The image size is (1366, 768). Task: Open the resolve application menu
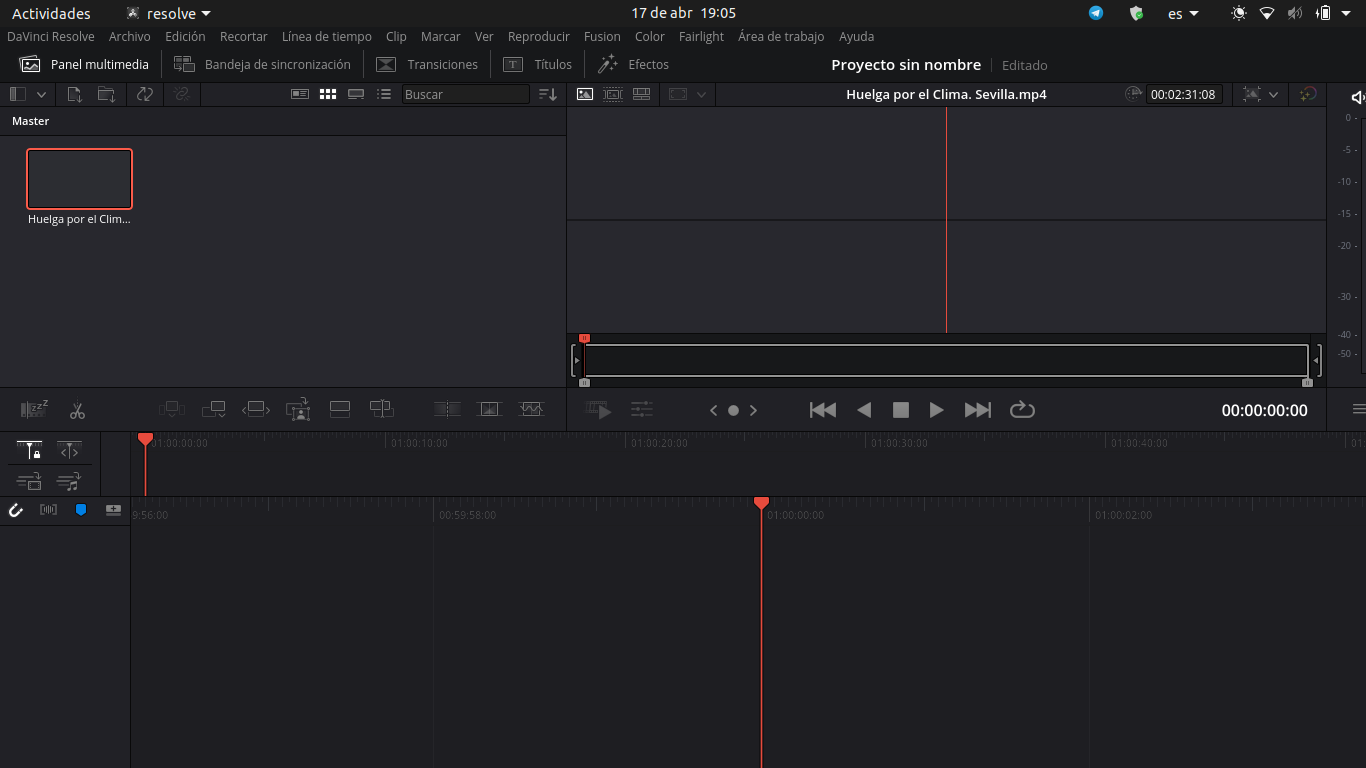pos(169,13)
